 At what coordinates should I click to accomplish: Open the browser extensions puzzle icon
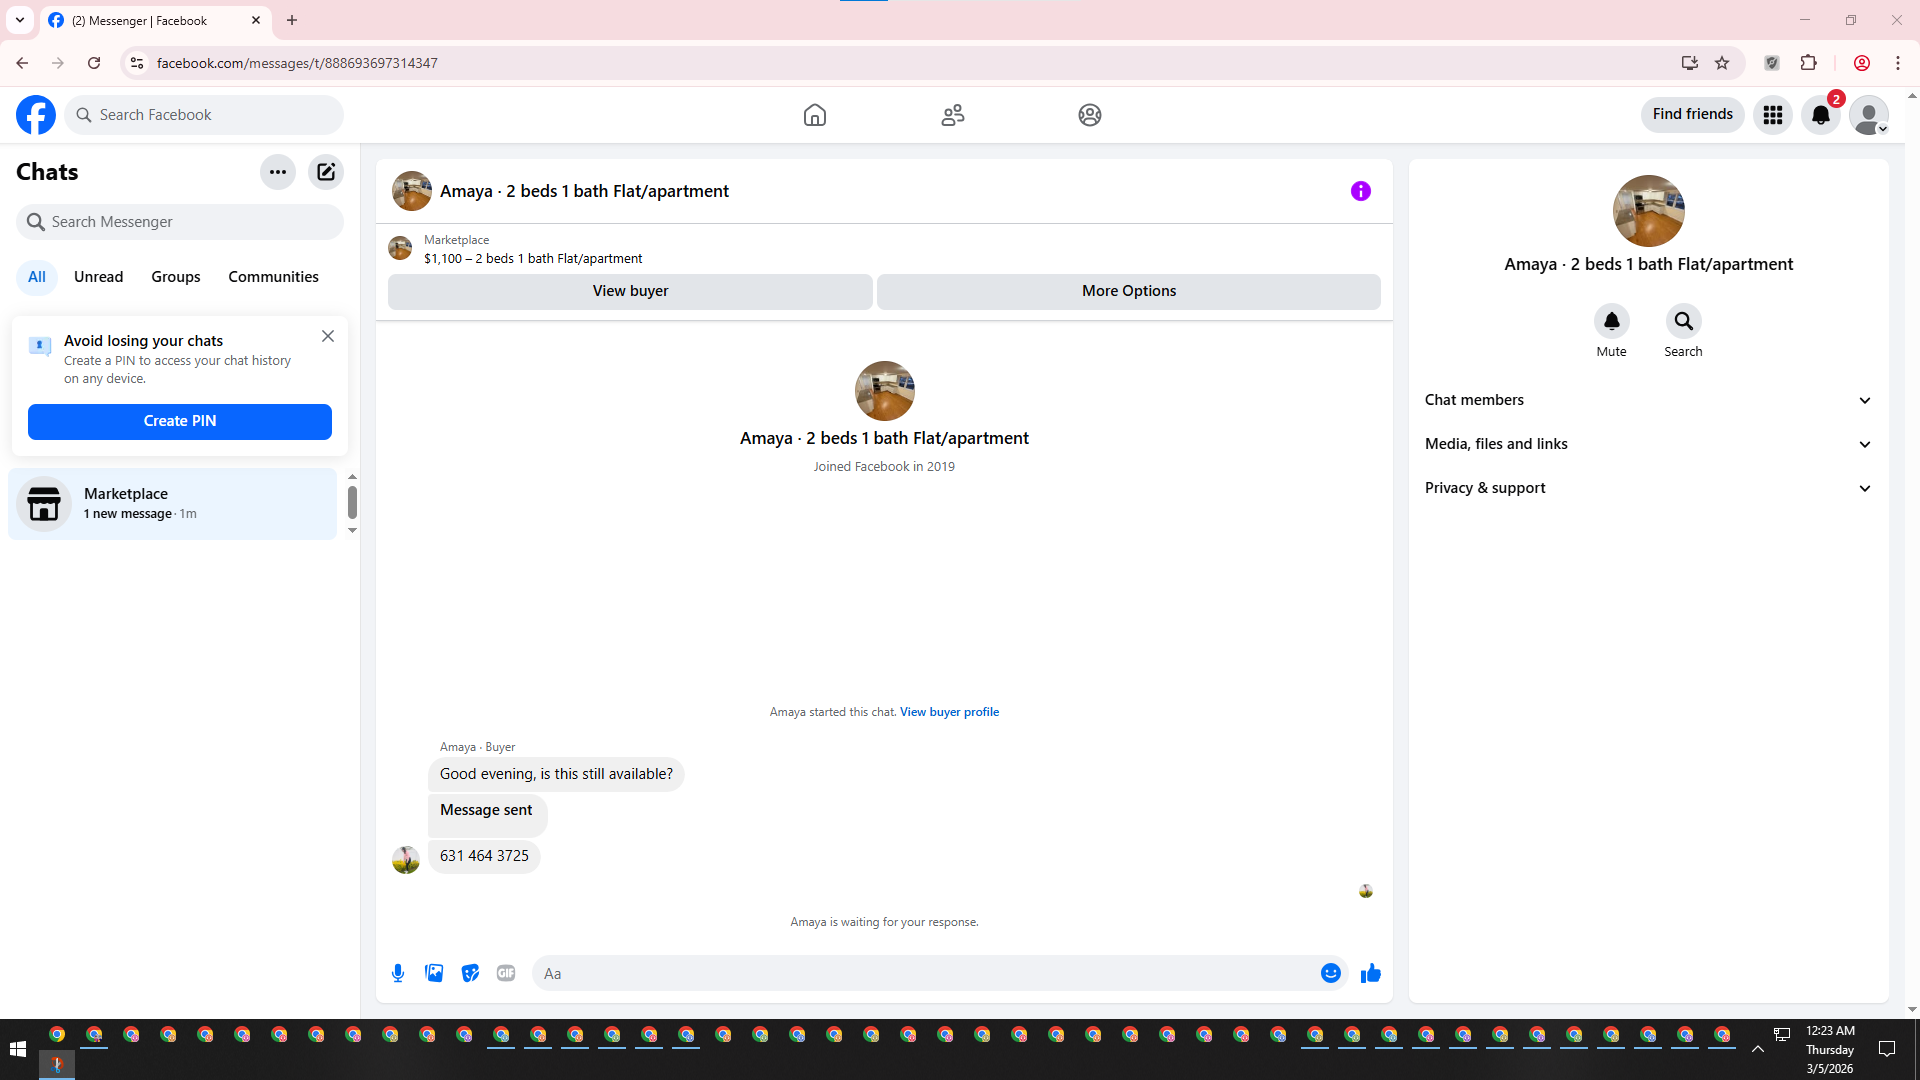click(x=1809, y=63)
